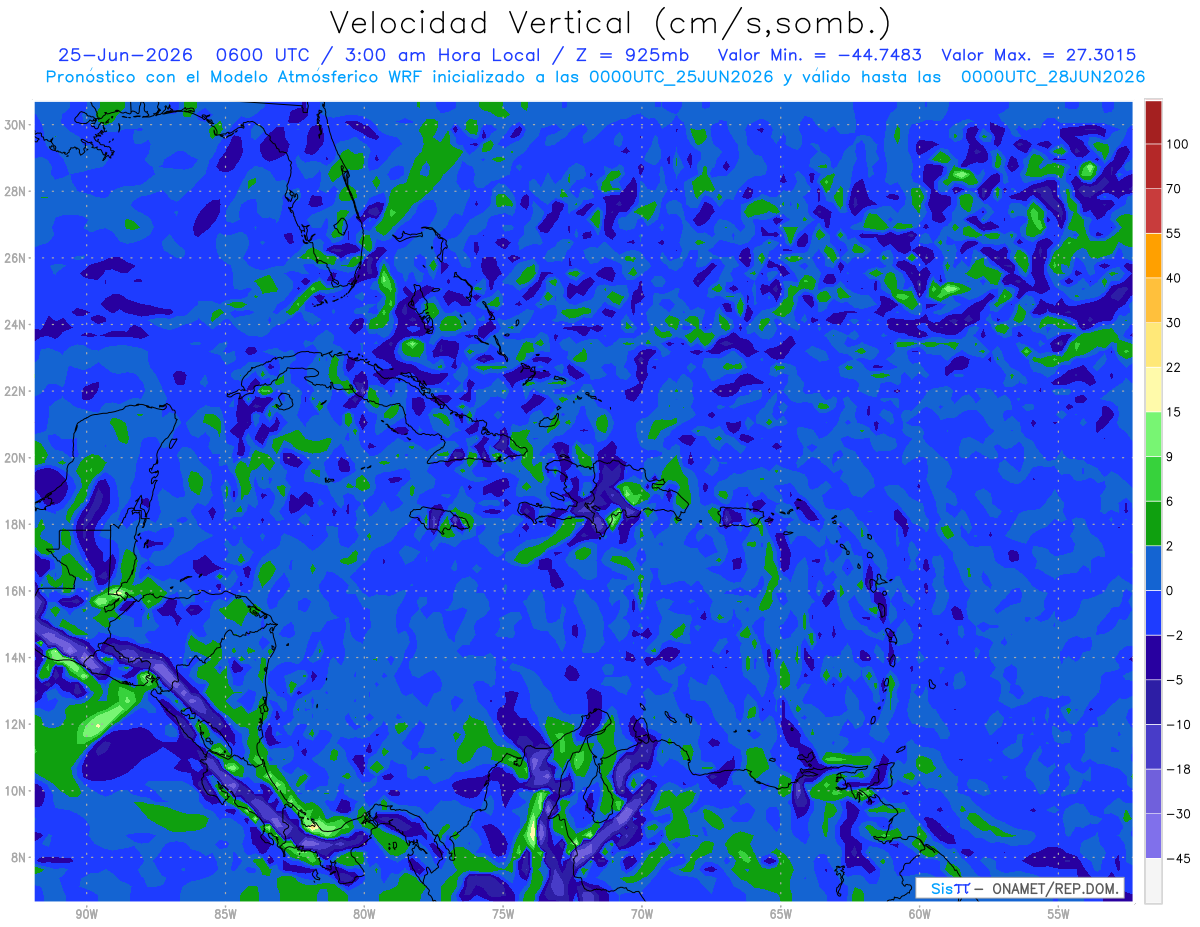1200x927 pixels.
Task: Click the '22' colorbar label
Action: tap(1174, 367)
